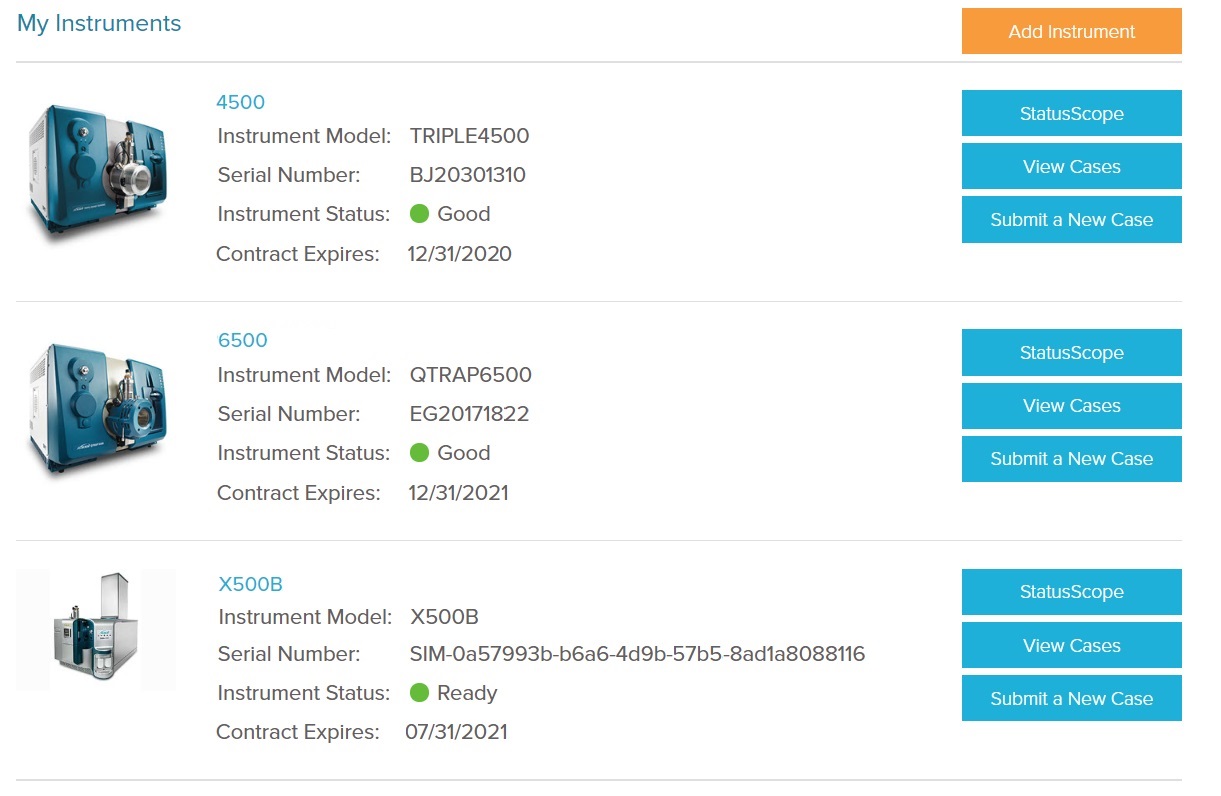View Cases for the X500B instrument
The width and height of the screenshot is (1221, 796).
click(1071, 645)
